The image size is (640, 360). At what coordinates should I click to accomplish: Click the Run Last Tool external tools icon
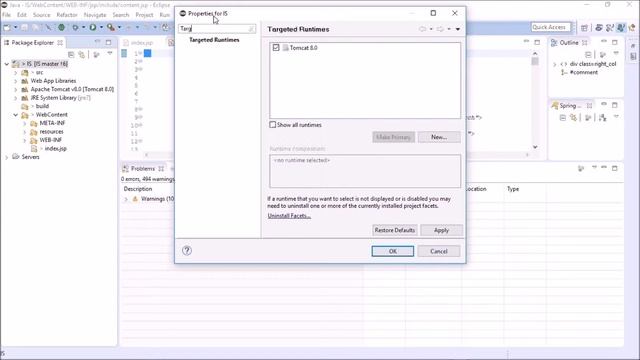[111, 27]
